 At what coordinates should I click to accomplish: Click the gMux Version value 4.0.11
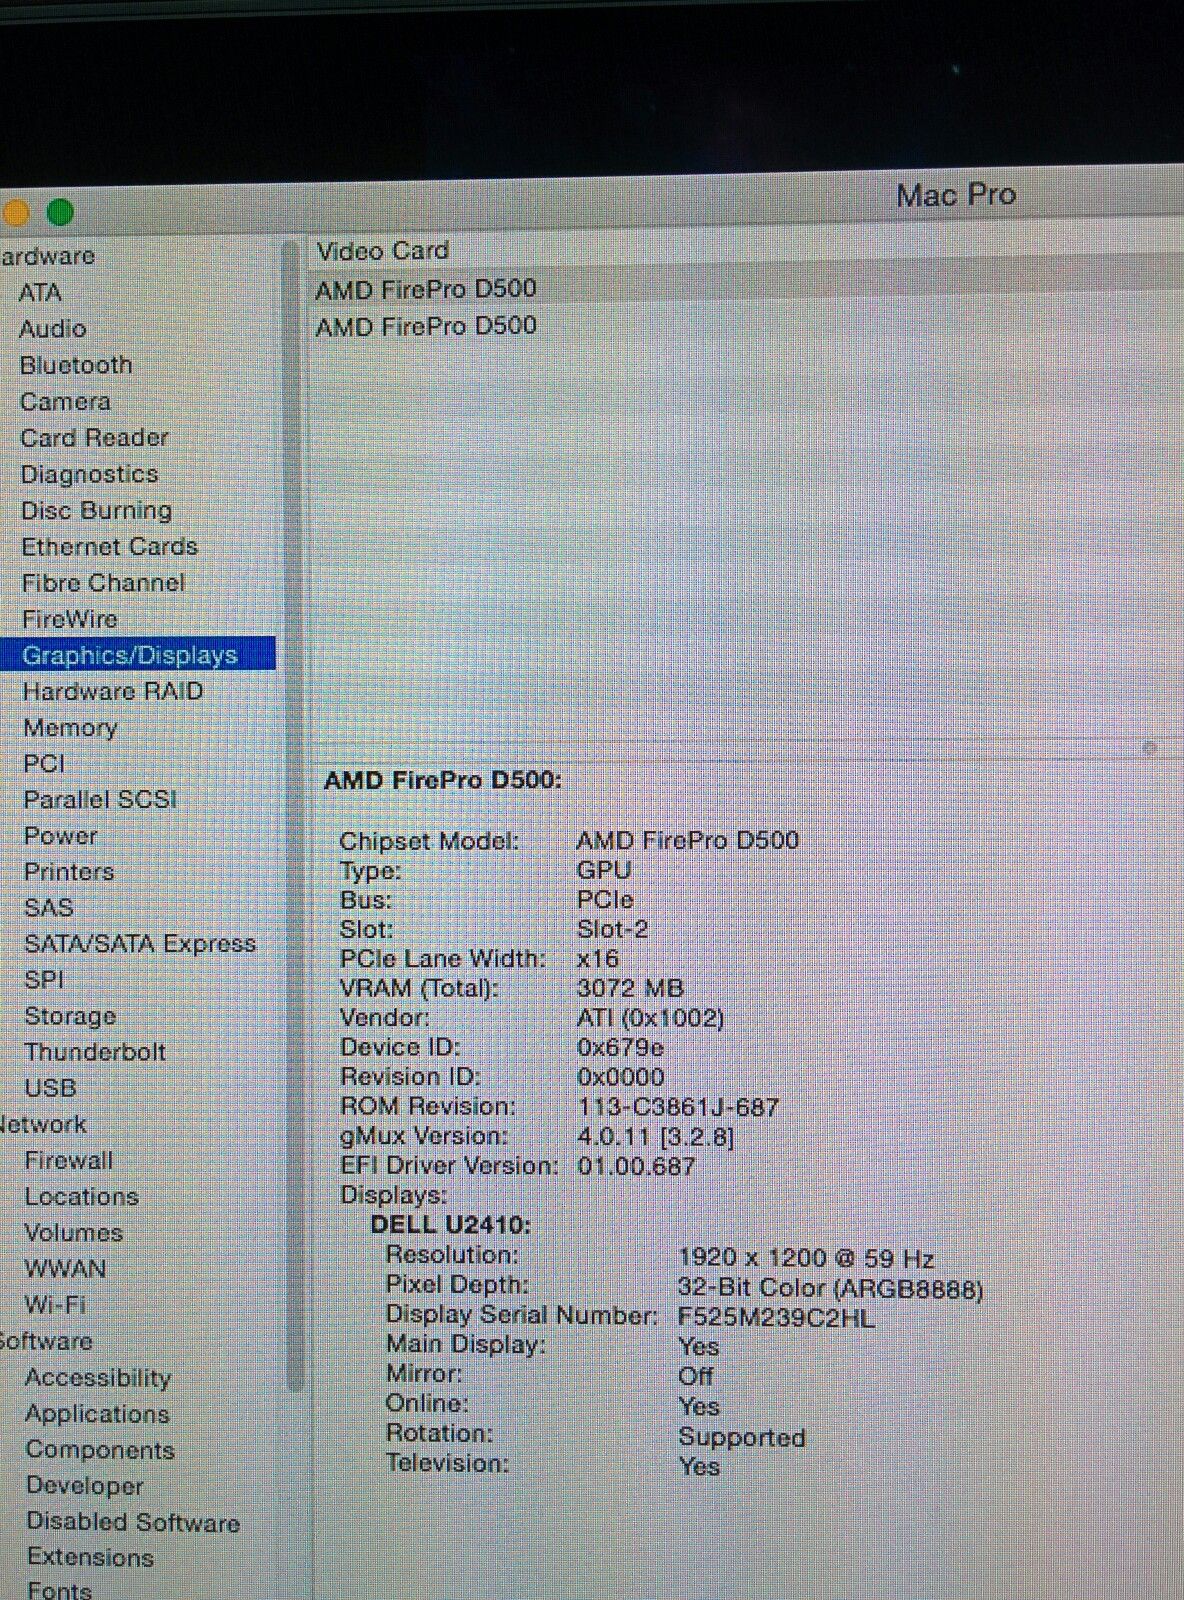point(656,1138)
